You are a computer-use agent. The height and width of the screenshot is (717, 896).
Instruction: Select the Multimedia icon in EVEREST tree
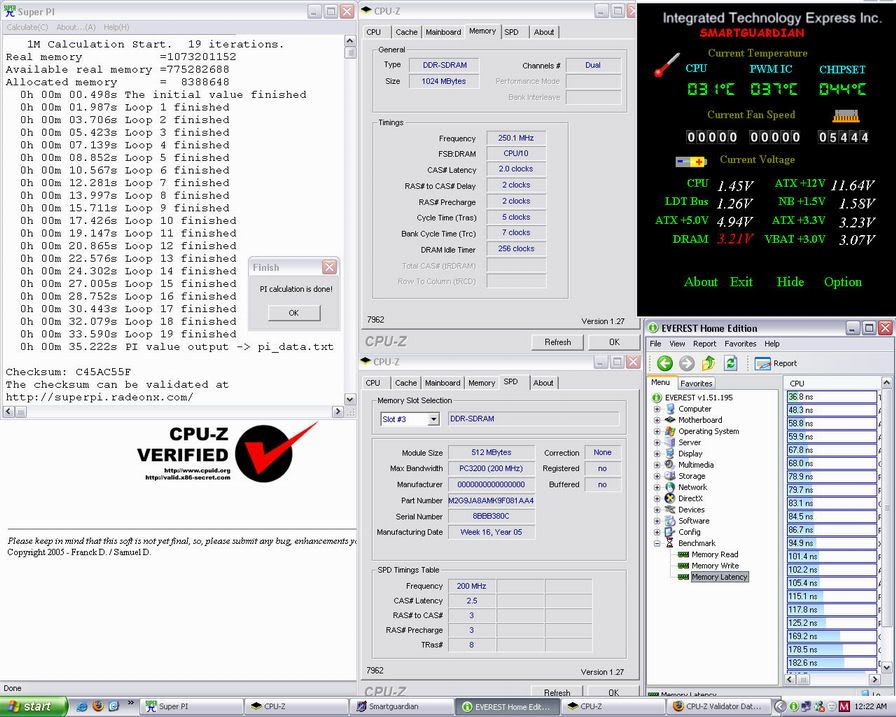click(x=670, y=464)
